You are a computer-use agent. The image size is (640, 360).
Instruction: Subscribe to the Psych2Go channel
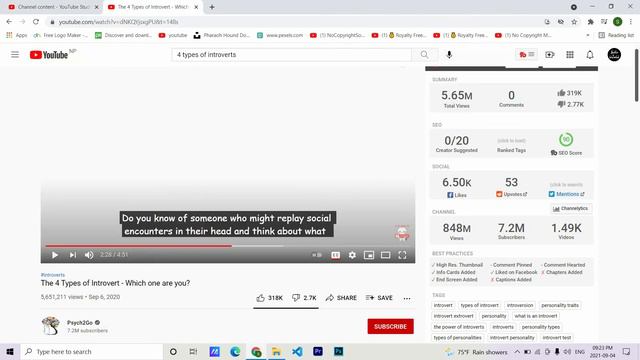pyautogui.click(x=390, y=327)
